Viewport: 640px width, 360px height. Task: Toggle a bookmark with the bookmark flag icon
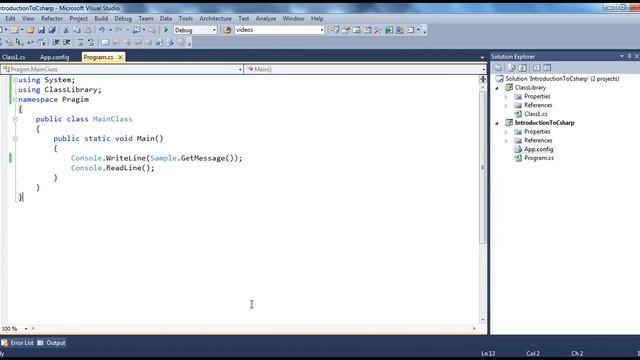tap(105, 42)
